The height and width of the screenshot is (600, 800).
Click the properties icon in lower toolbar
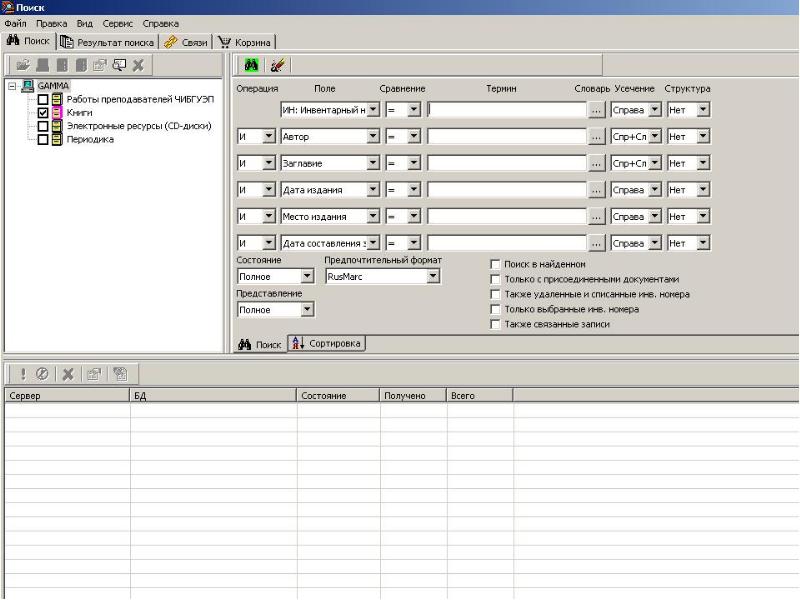coord(94,374)
